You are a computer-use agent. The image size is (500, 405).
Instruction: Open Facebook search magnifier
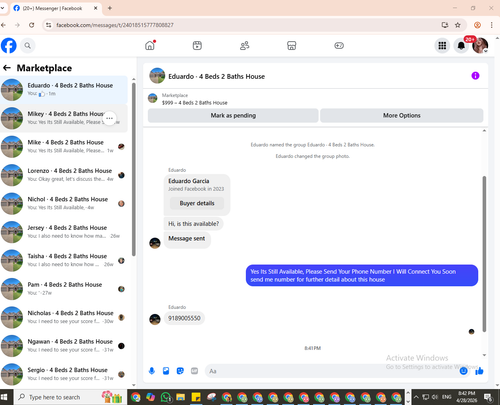point(28,46)
